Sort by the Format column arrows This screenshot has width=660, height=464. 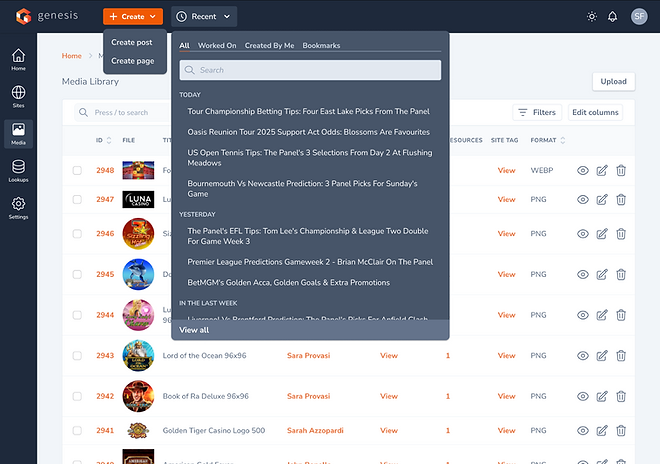[563, 140]
